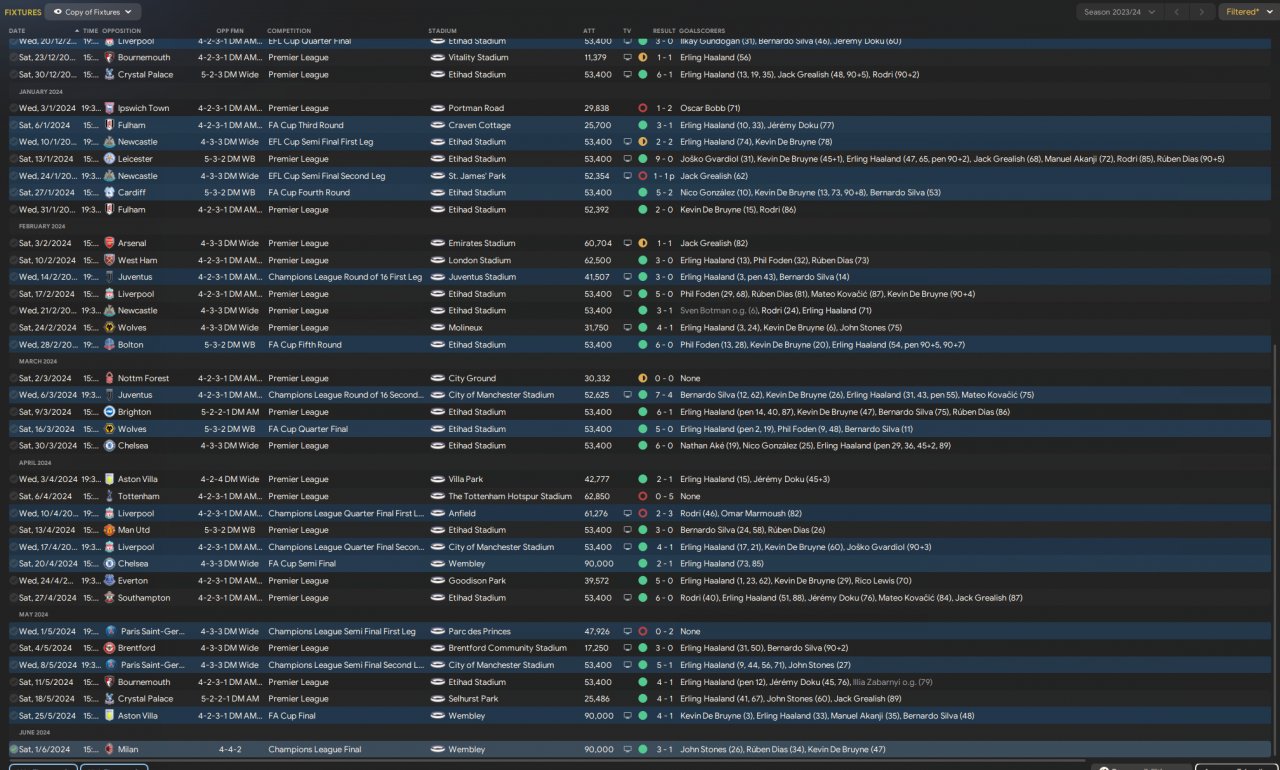Screen dimensions: 1280x770
Task: Click the Man Utd club badge
Action: click(110, 530)
